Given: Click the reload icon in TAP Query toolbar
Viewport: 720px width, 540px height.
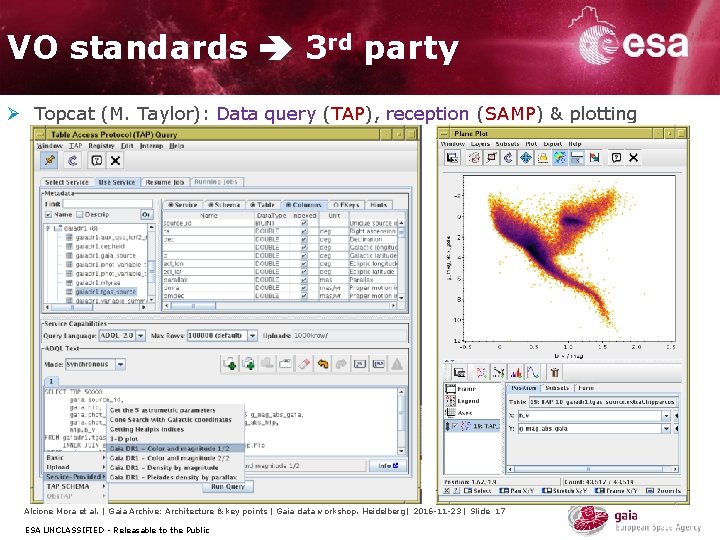Looking at the screenshot, I should 73,160.
